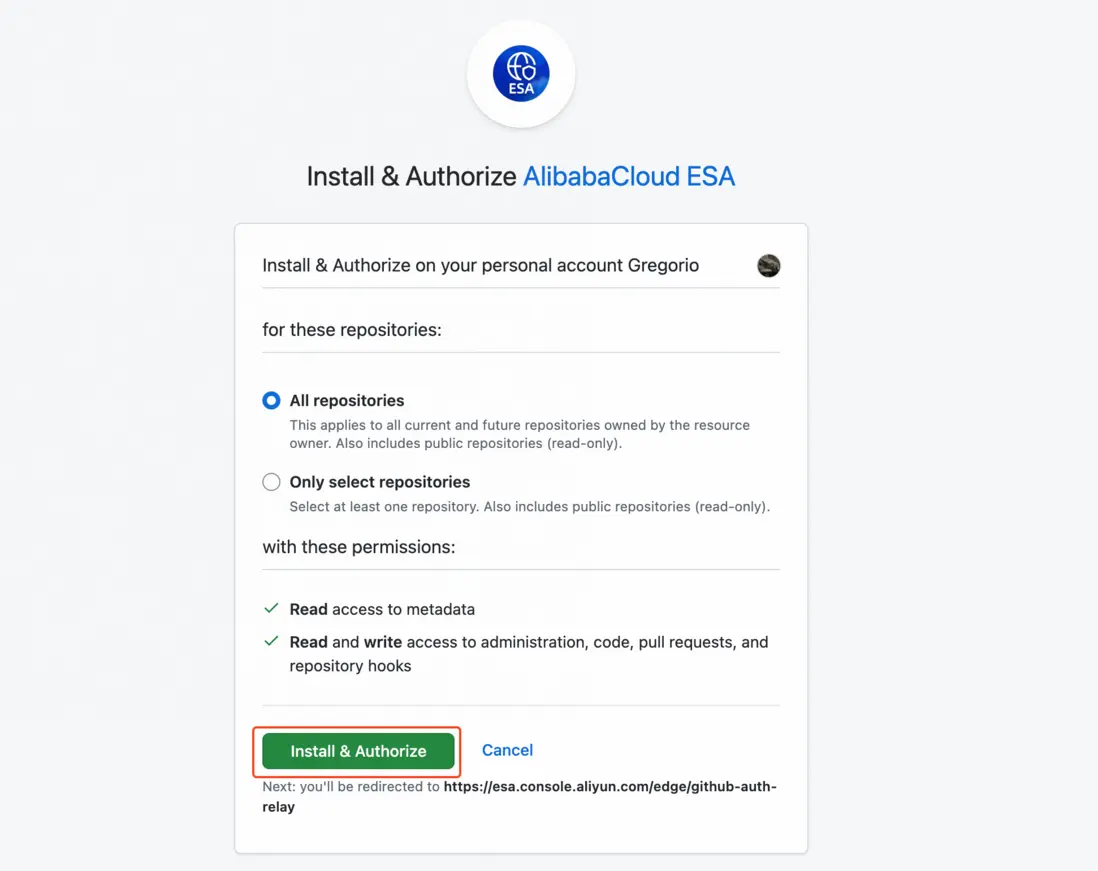
Task: Open the AlibabaCloud ESA app link
Action: 629,176
